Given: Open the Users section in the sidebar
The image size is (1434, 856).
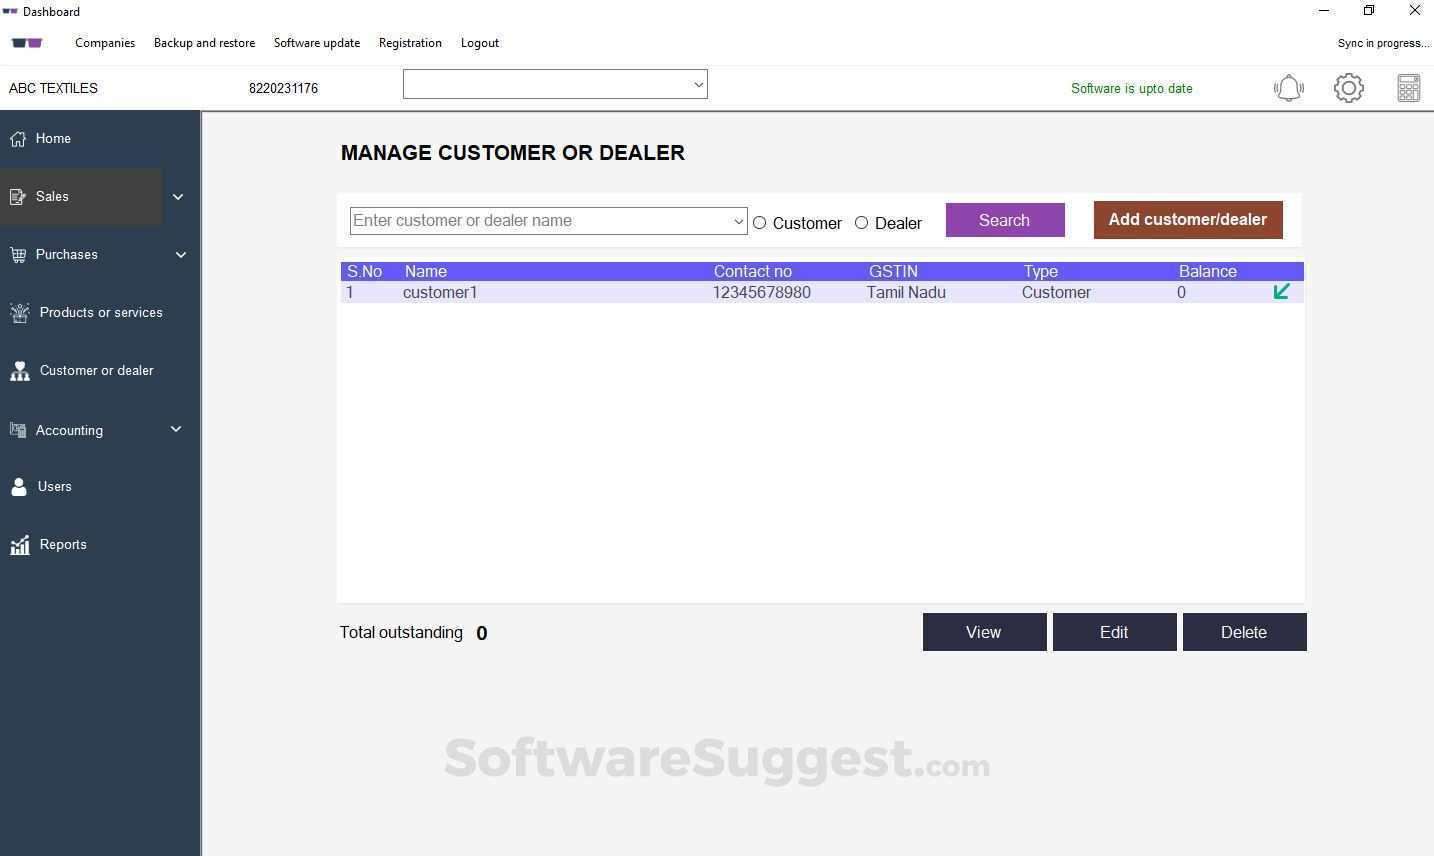Looking at the screenshot, I should [54, 486].
